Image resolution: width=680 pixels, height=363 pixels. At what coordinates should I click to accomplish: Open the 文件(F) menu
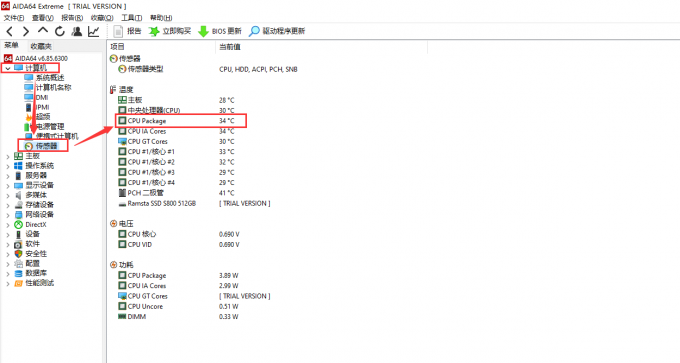pyautogui.click(x=14, y=18)
